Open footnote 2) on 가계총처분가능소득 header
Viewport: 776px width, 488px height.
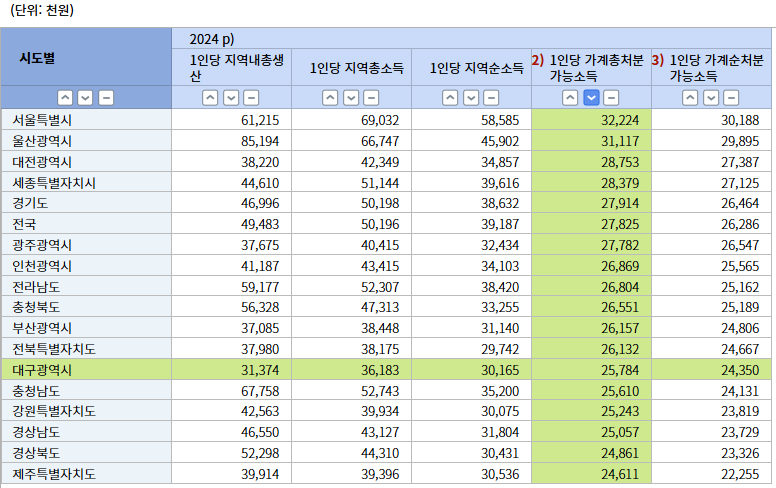(537, 60)
